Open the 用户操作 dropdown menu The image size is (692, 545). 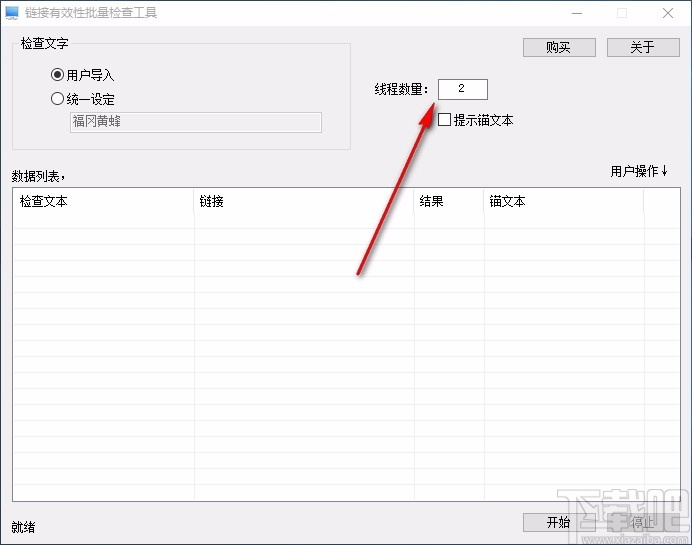tap(639, 171)
